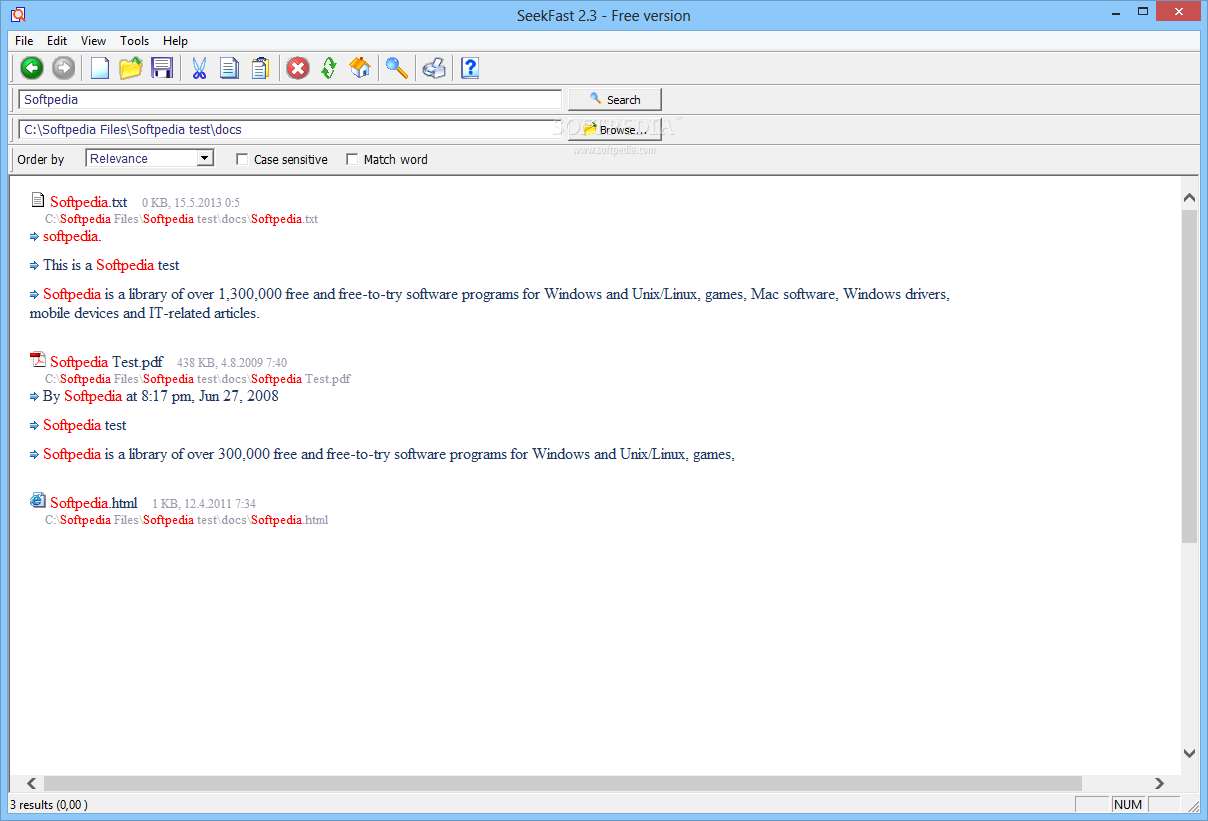
Task: Click blue arrow next to 'softpedia.' snippet
Action: (35, 237)
